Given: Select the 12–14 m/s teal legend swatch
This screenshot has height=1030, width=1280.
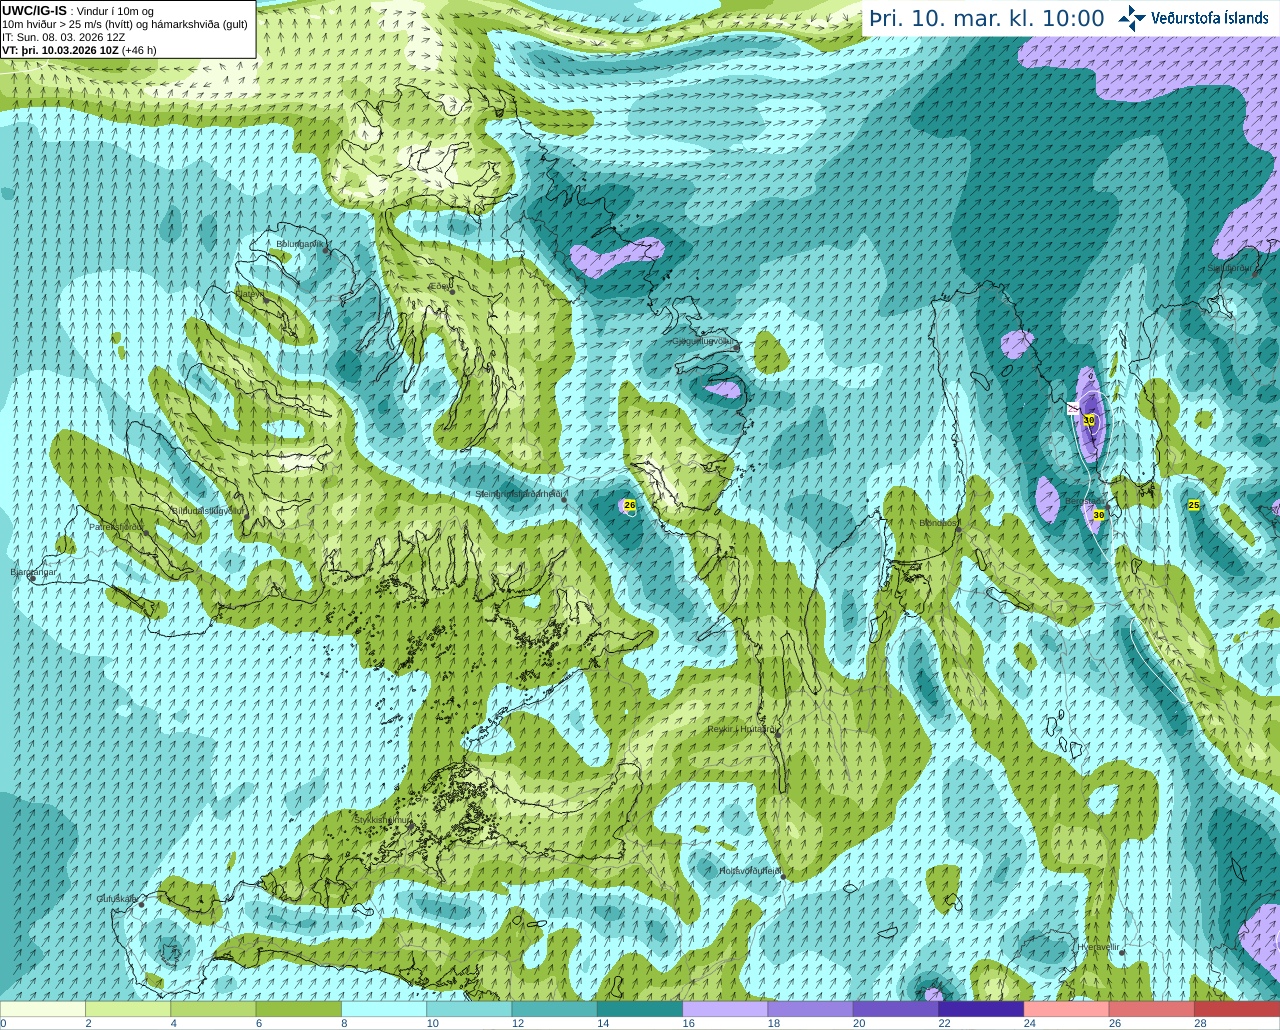Looking at the screenshot, I should [x=554, y=1009].
